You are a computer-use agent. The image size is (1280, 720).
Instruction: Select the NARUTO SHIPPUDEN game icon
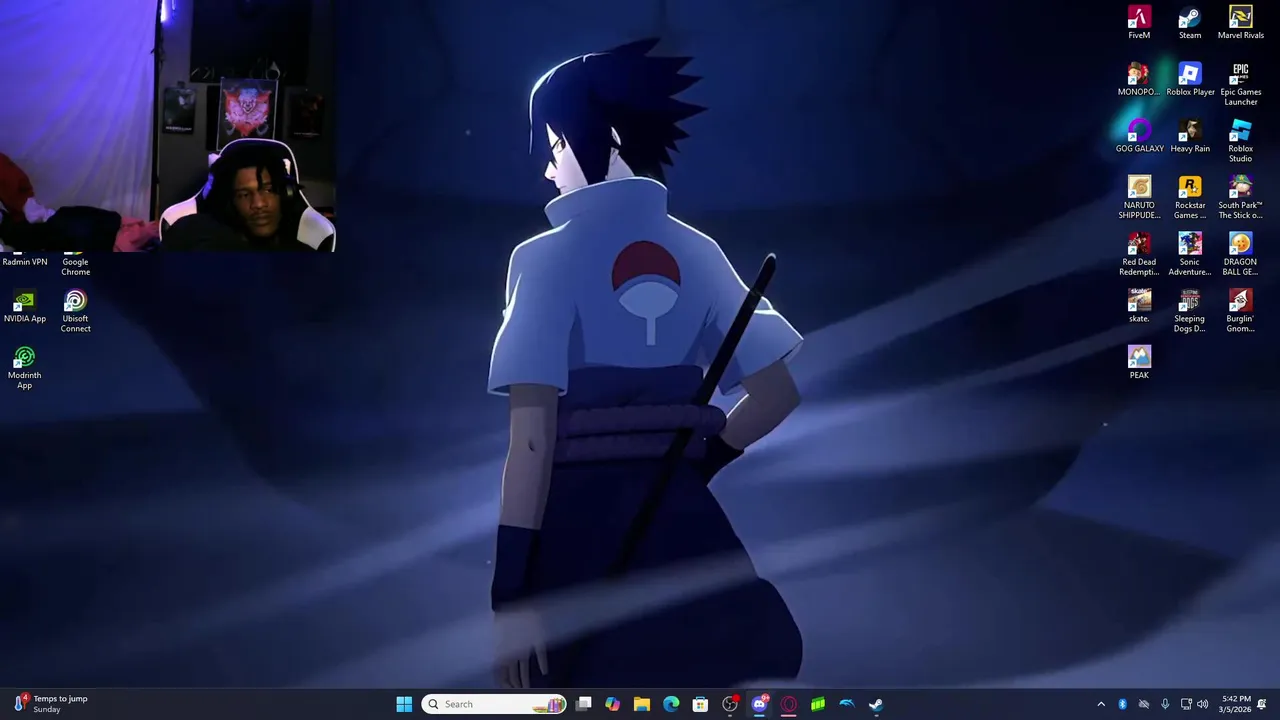pyautogui.click(x=1139, y=198)
